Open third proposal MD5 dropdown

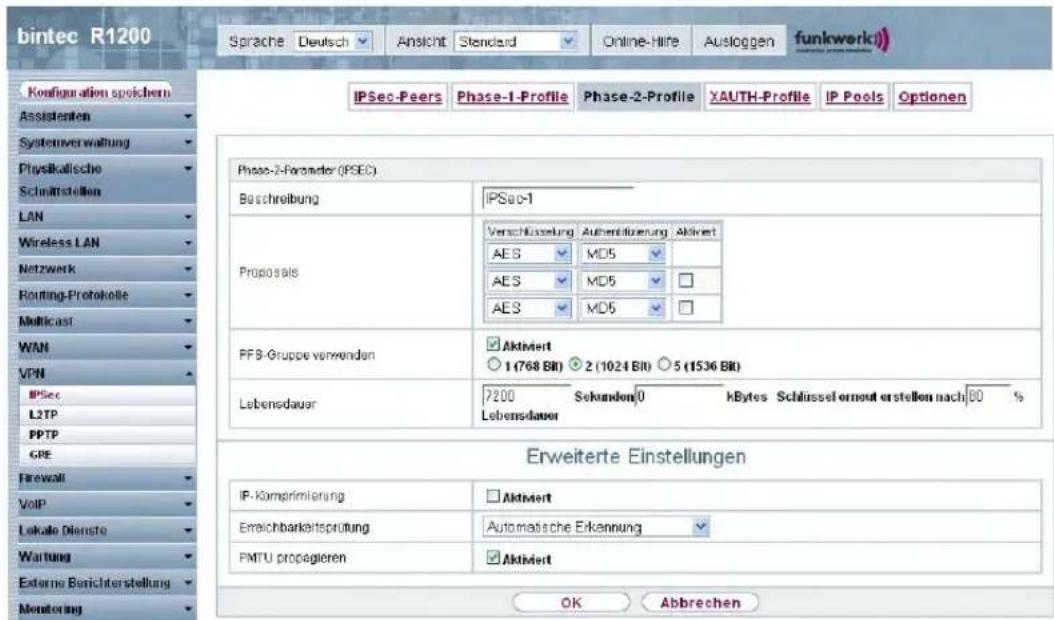point(622,308)
